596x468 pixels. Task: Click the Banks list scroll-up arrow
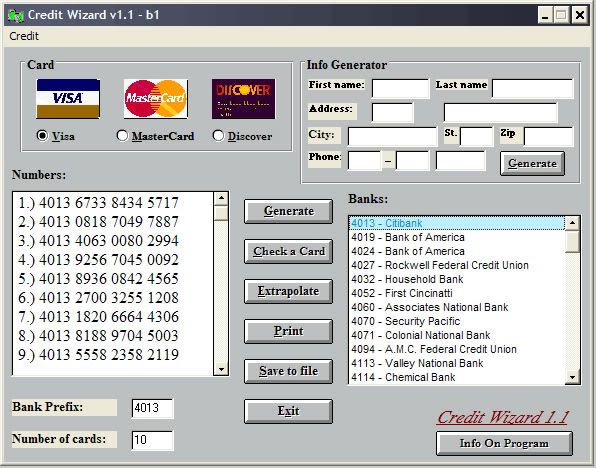(x=572, y=223)
